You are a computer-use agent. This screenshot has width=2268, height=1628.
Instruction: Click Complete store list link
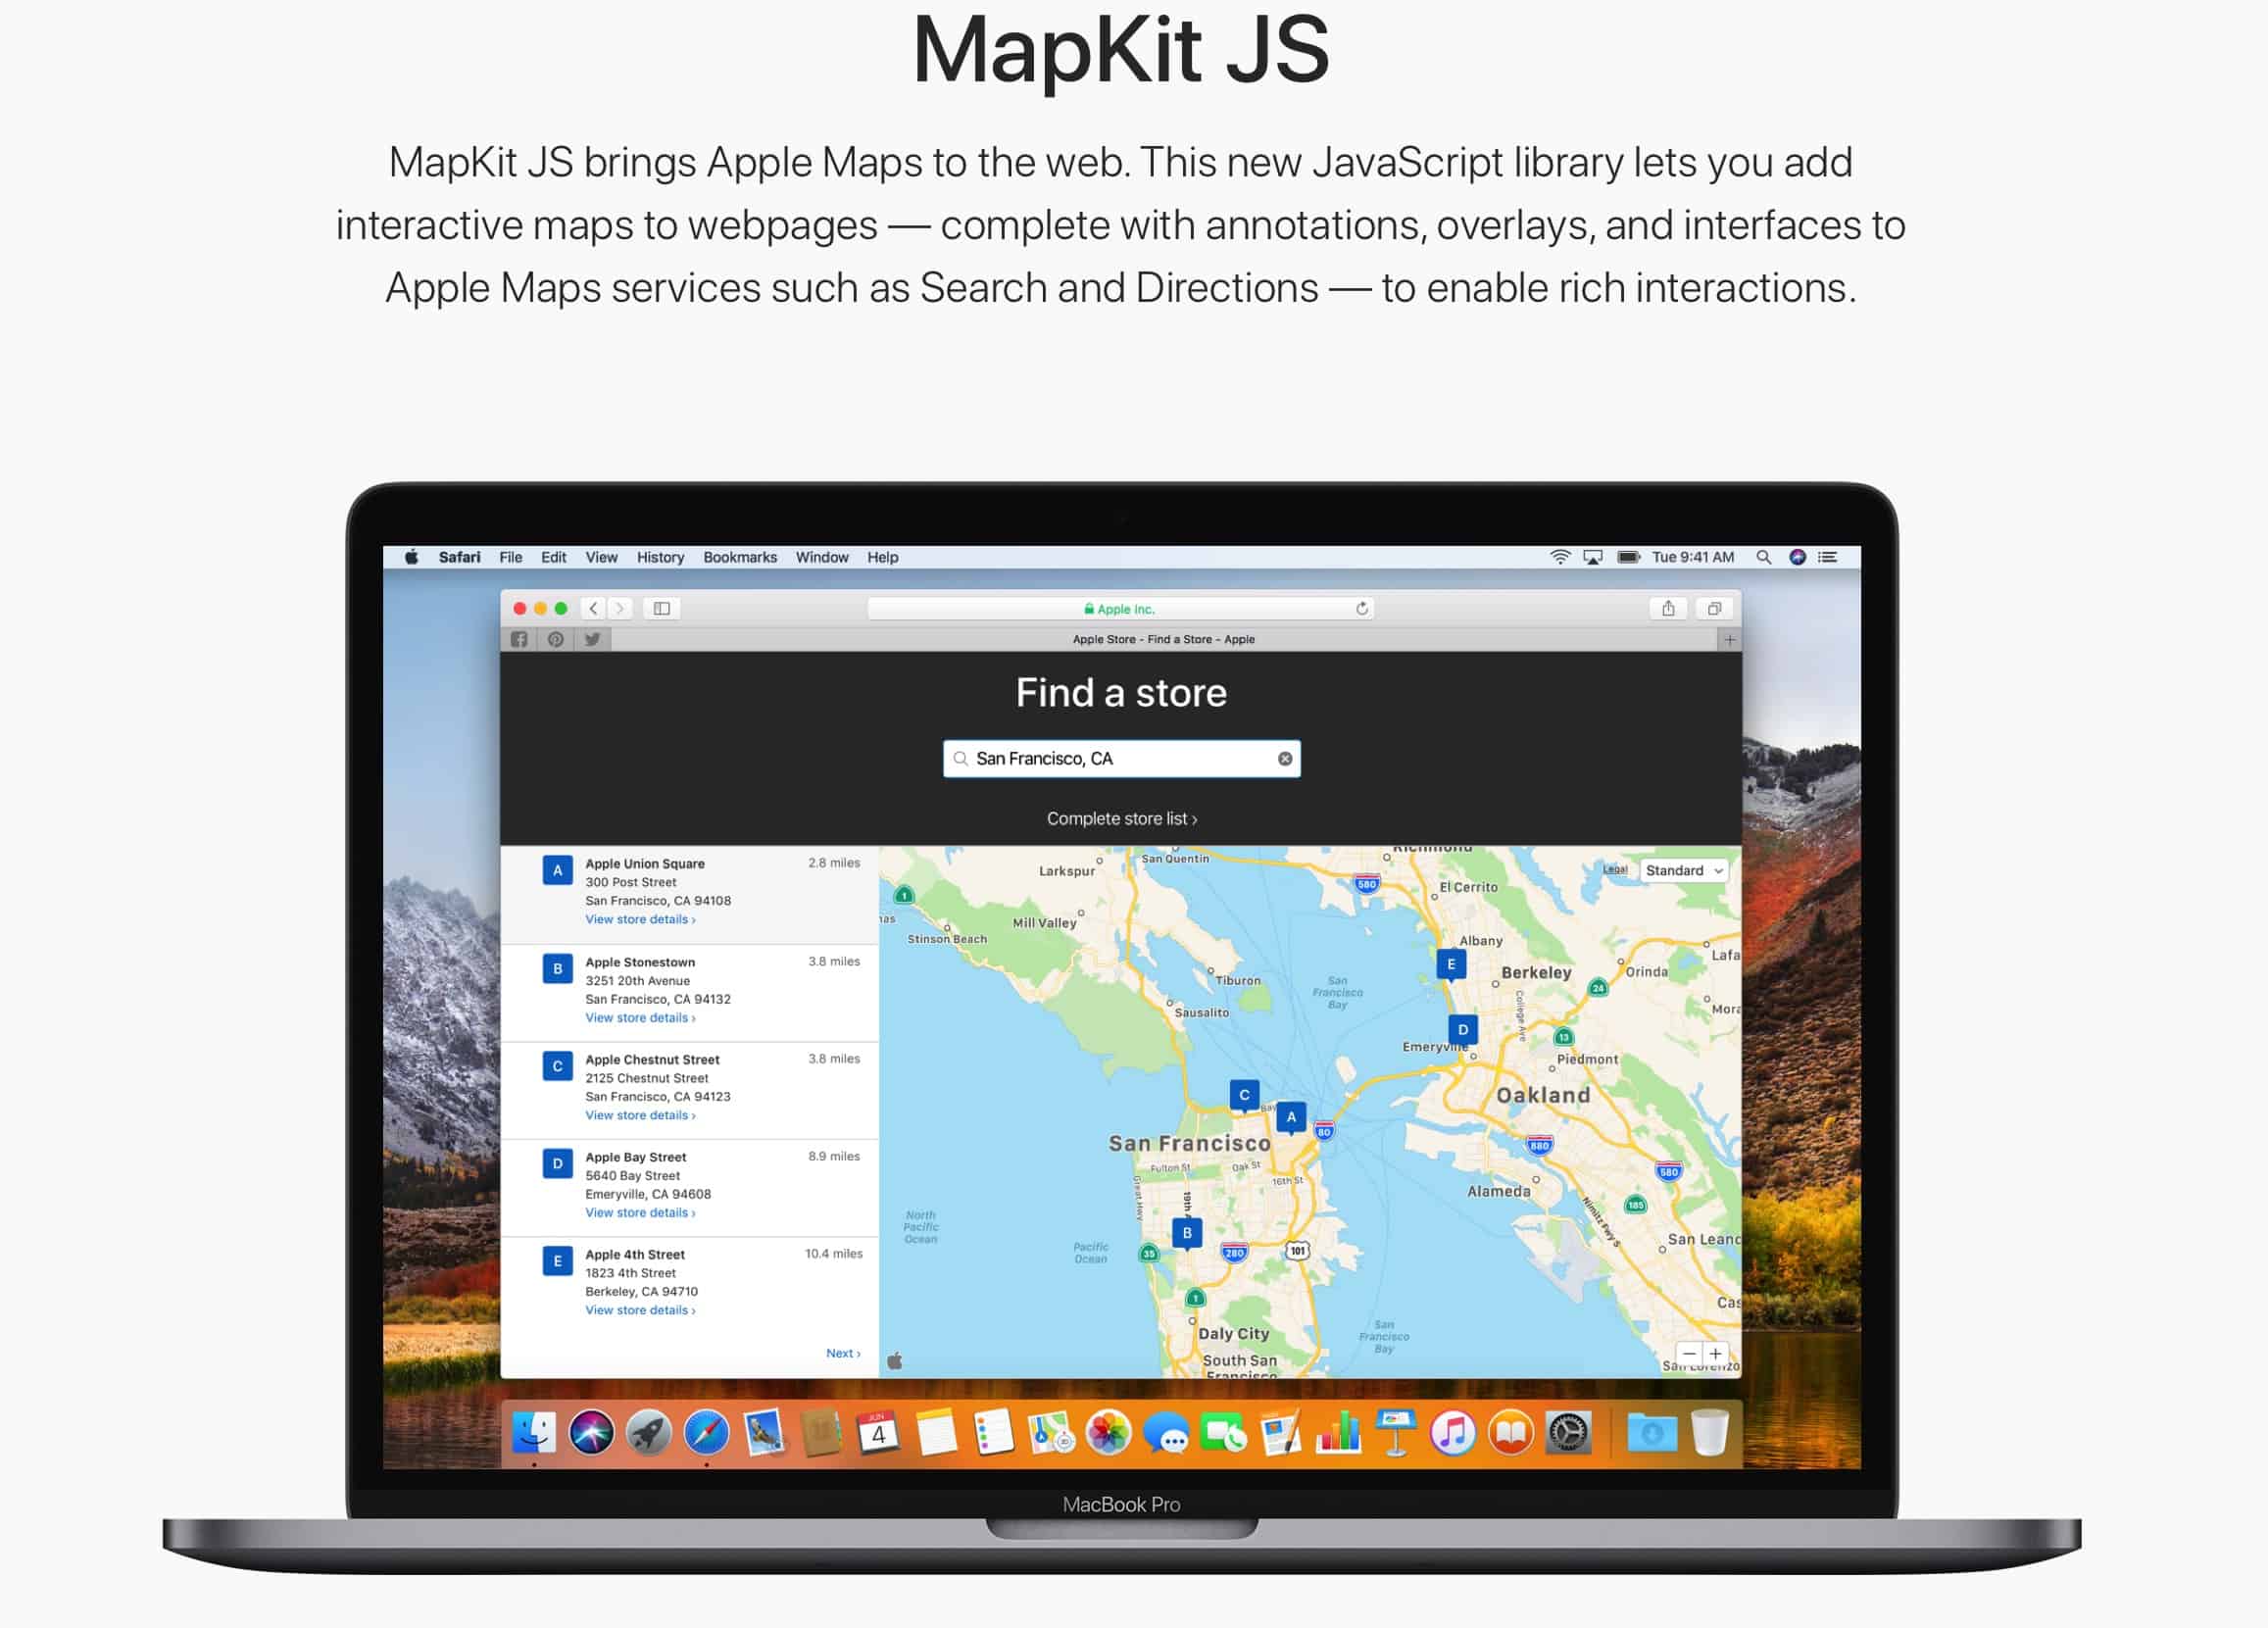coord(1121,819)
